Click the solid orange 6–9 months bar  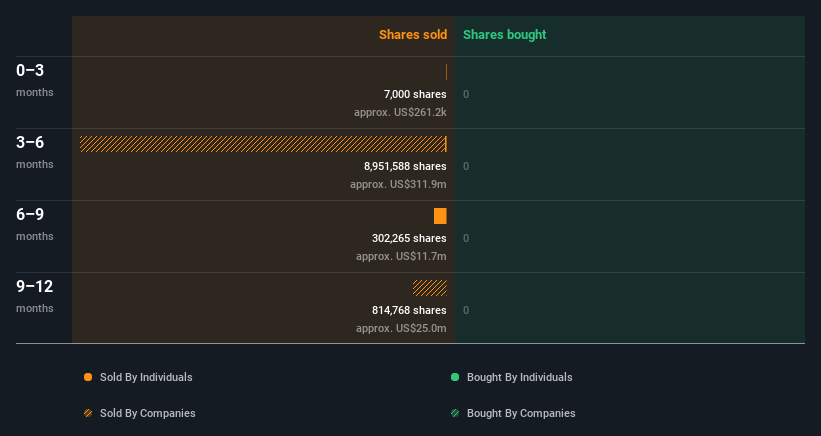pos(440,216)
